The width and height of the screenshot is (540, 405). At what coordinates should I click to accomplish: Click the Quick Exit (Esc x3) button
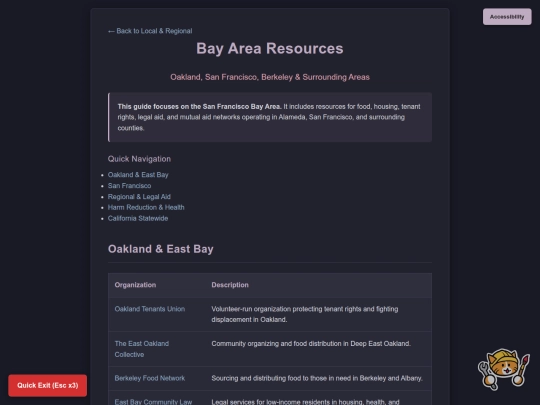[48, 385]
